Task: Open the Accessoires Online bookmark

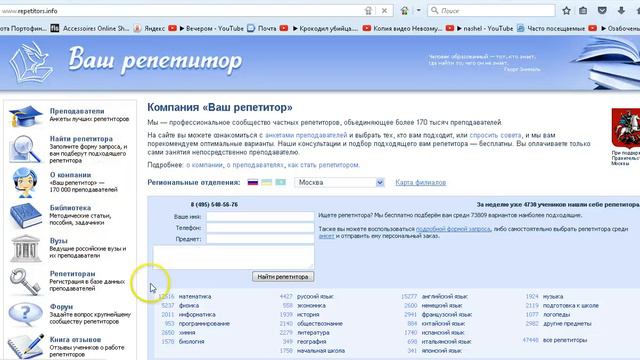Action: click(x=90, y=28)
